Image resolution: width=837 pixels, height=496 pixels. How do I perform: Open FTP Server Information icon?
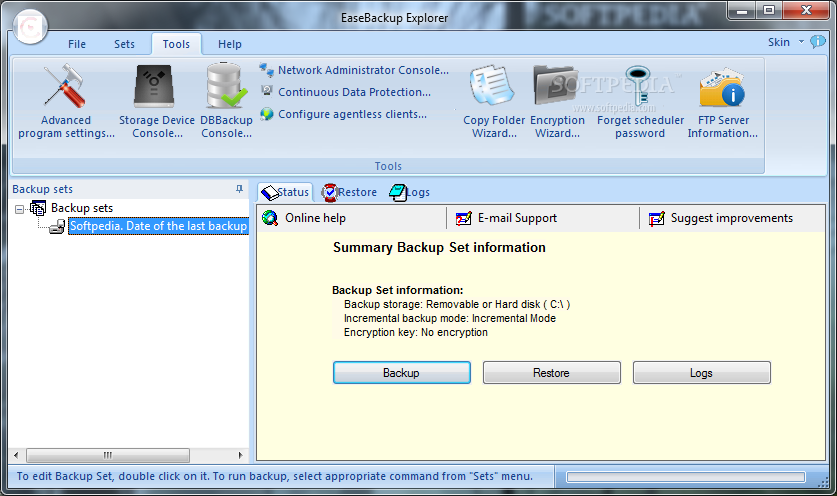722,86
